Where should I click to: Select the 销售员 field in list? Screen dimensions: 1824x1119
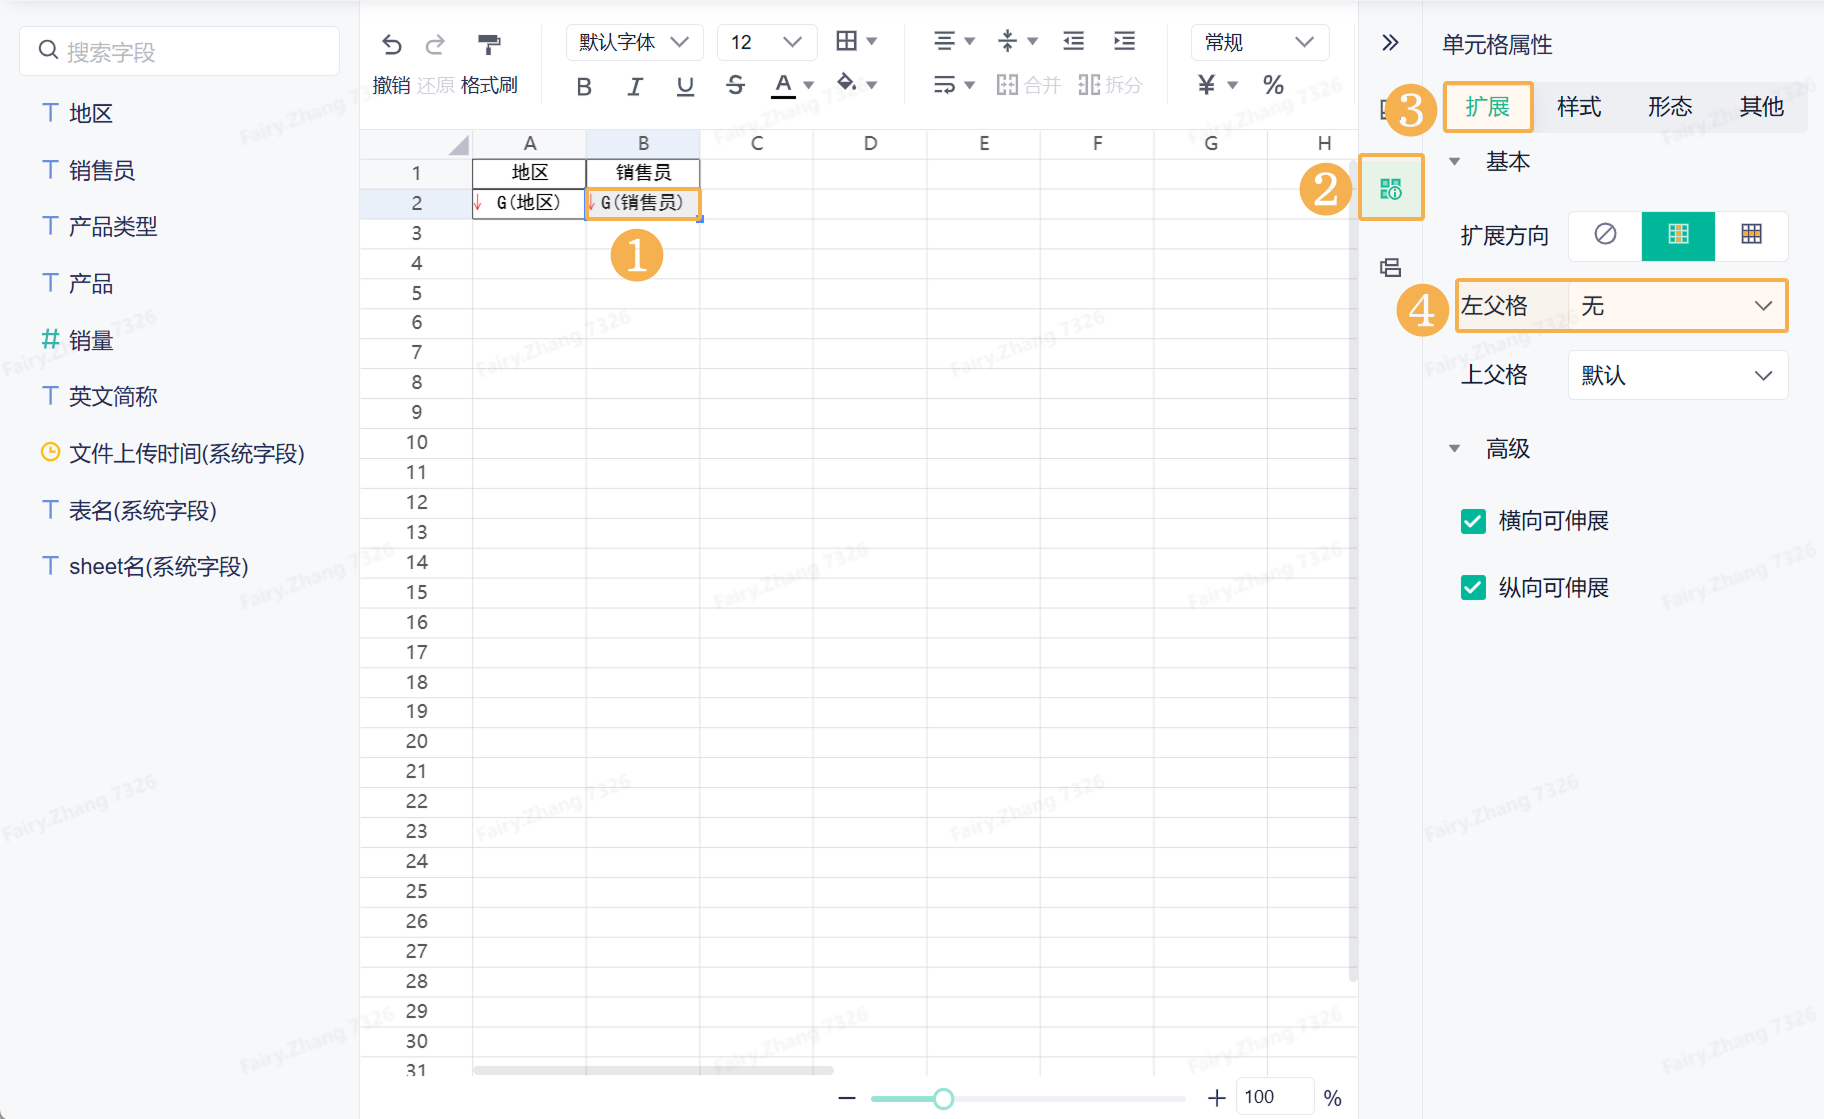(x=102, y=170)
